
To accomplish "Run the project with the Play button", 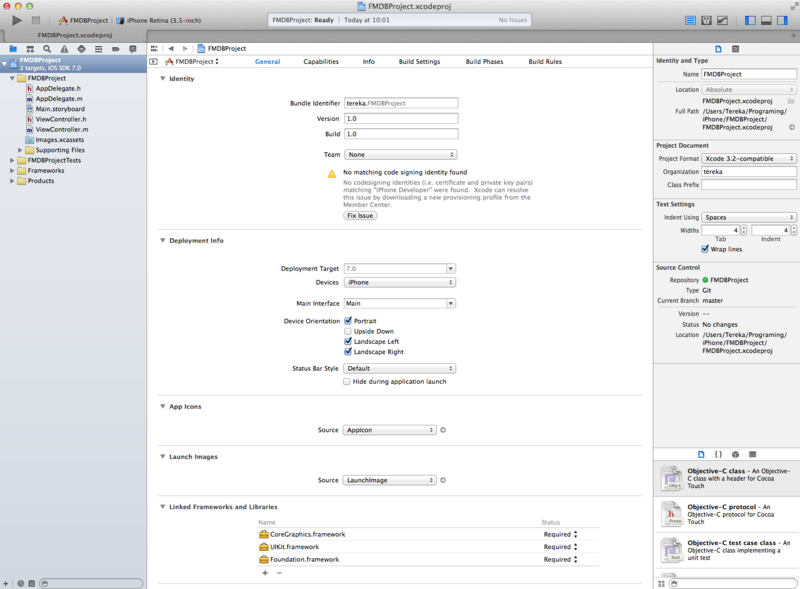I will tap(17, 20).
